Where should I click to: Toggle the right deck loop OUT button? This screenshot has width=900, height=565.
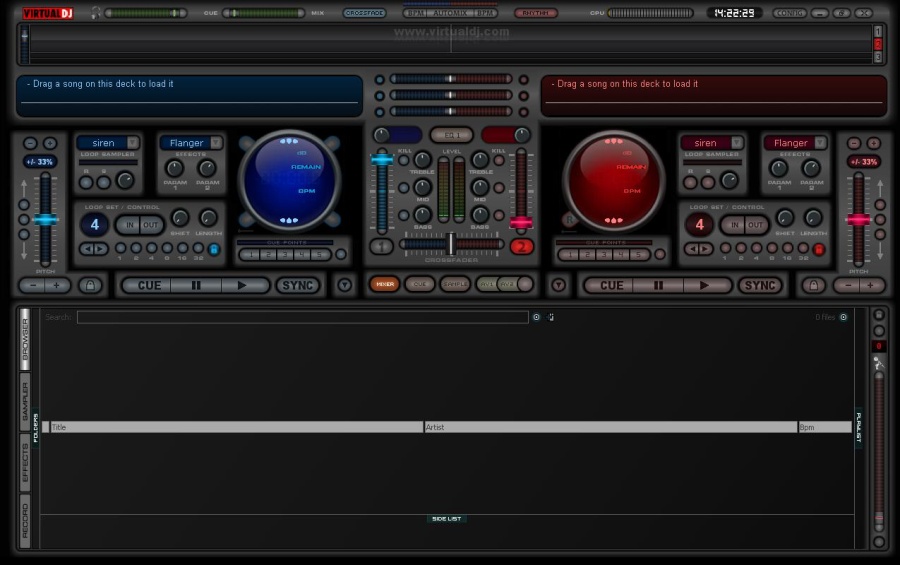pyautogui.click(x=756, y=225)
